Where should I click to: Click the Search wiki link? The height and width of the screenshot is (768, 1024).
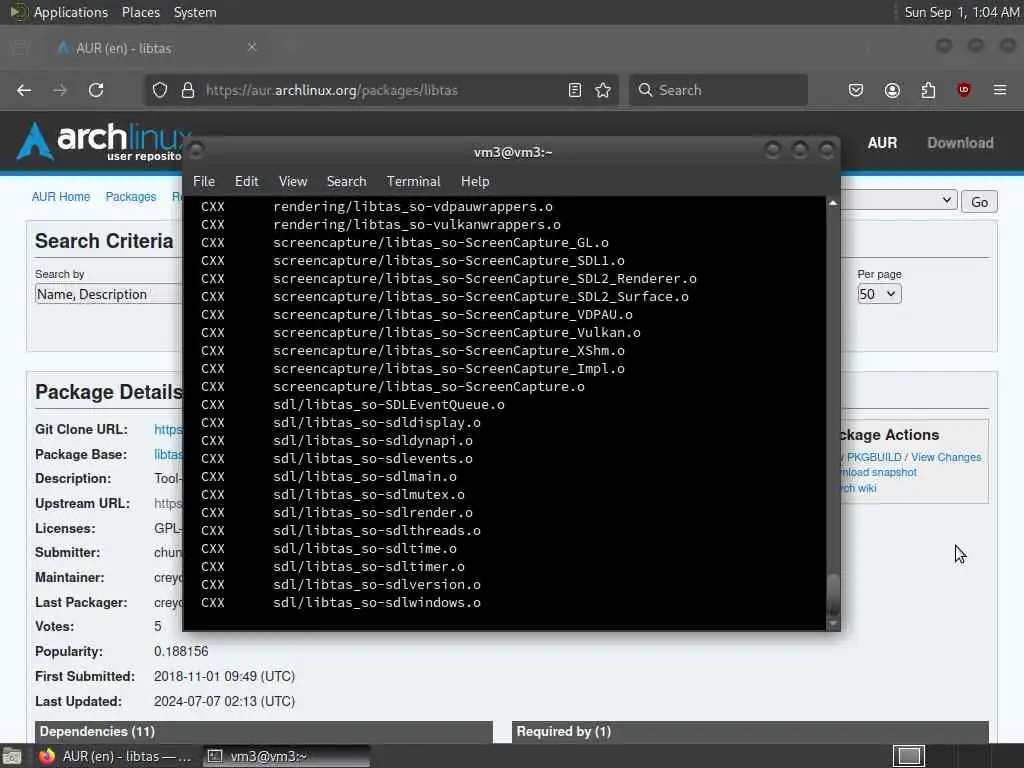(858, 488)
